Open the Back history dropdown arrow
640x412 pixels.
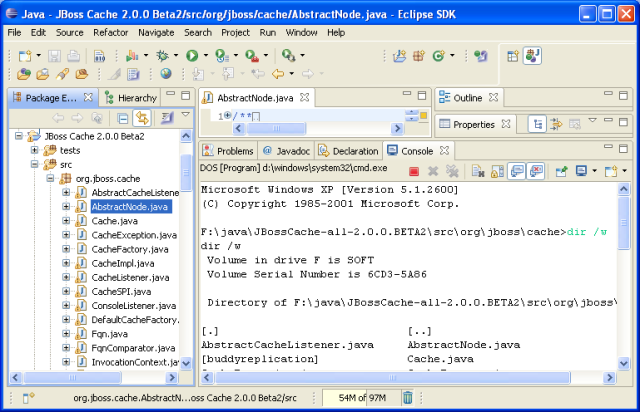pyautogui.click(x=291, y=73)
